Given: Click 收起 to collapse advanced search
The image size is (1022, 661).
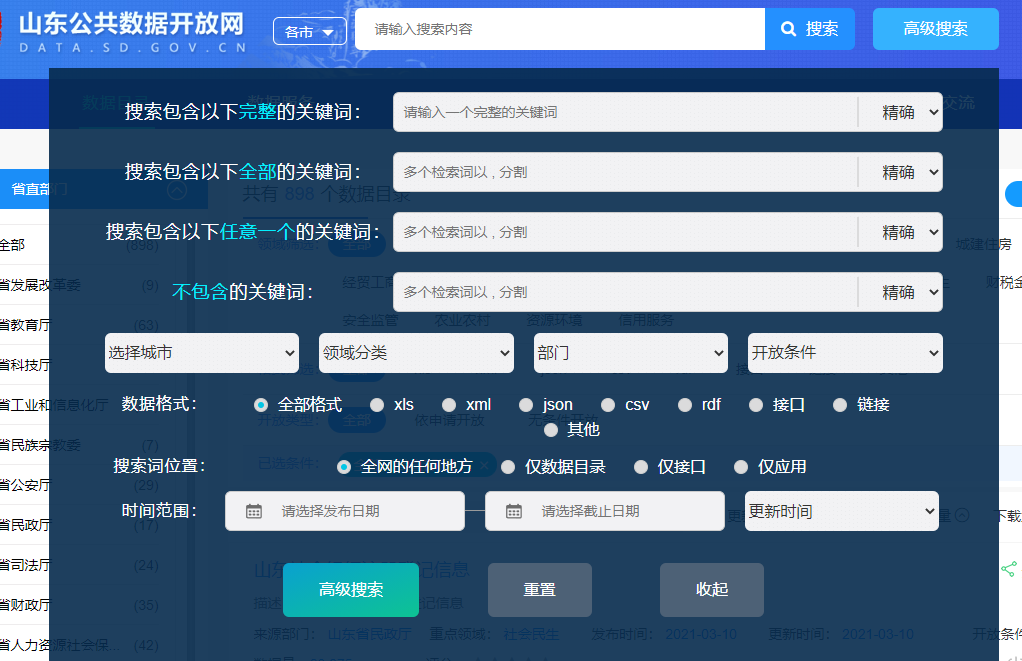Looking at the screenshot, I should tap(711, 590).
